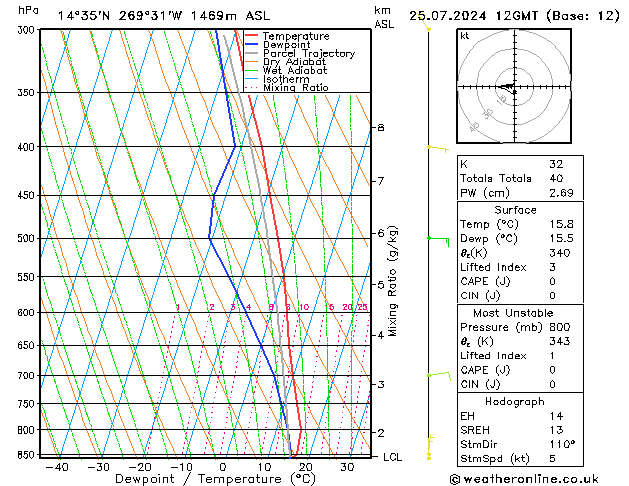This screenshot has width=629, height=486.
Task: Select the Temperature legend entry
Action: tap(294, 36)
